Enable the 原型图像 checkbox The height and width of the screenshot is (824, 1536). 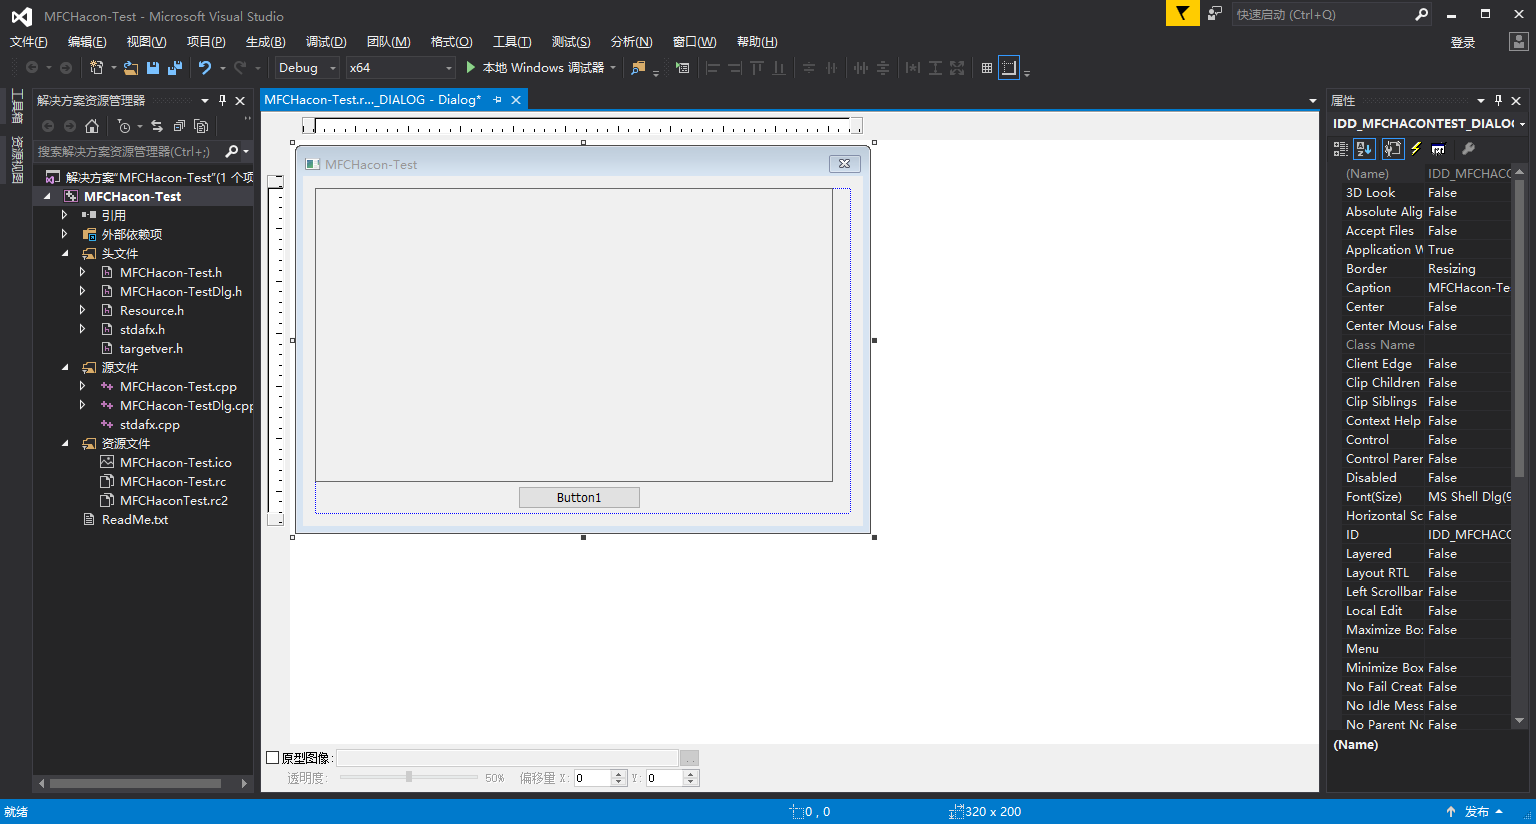pyautogui.click(x=270, y=757)
